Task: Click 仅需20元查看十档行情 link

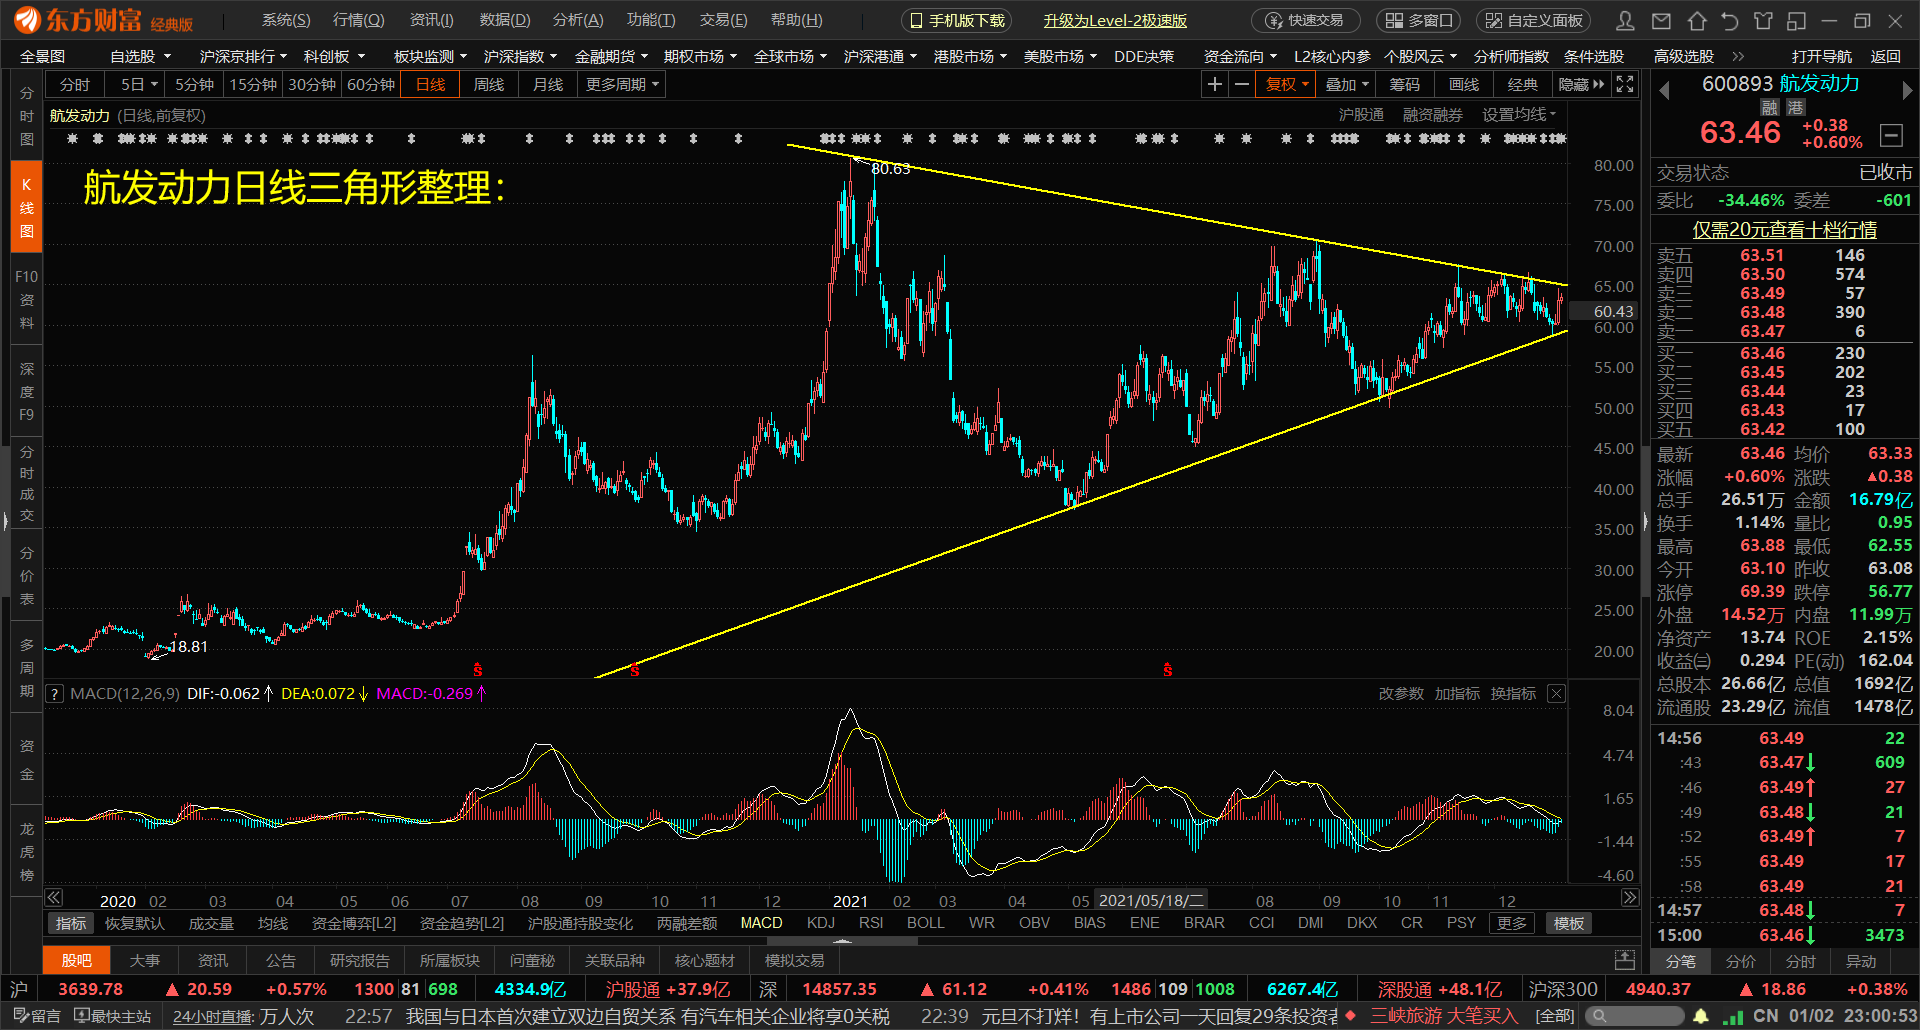Action: [1784, 230]
